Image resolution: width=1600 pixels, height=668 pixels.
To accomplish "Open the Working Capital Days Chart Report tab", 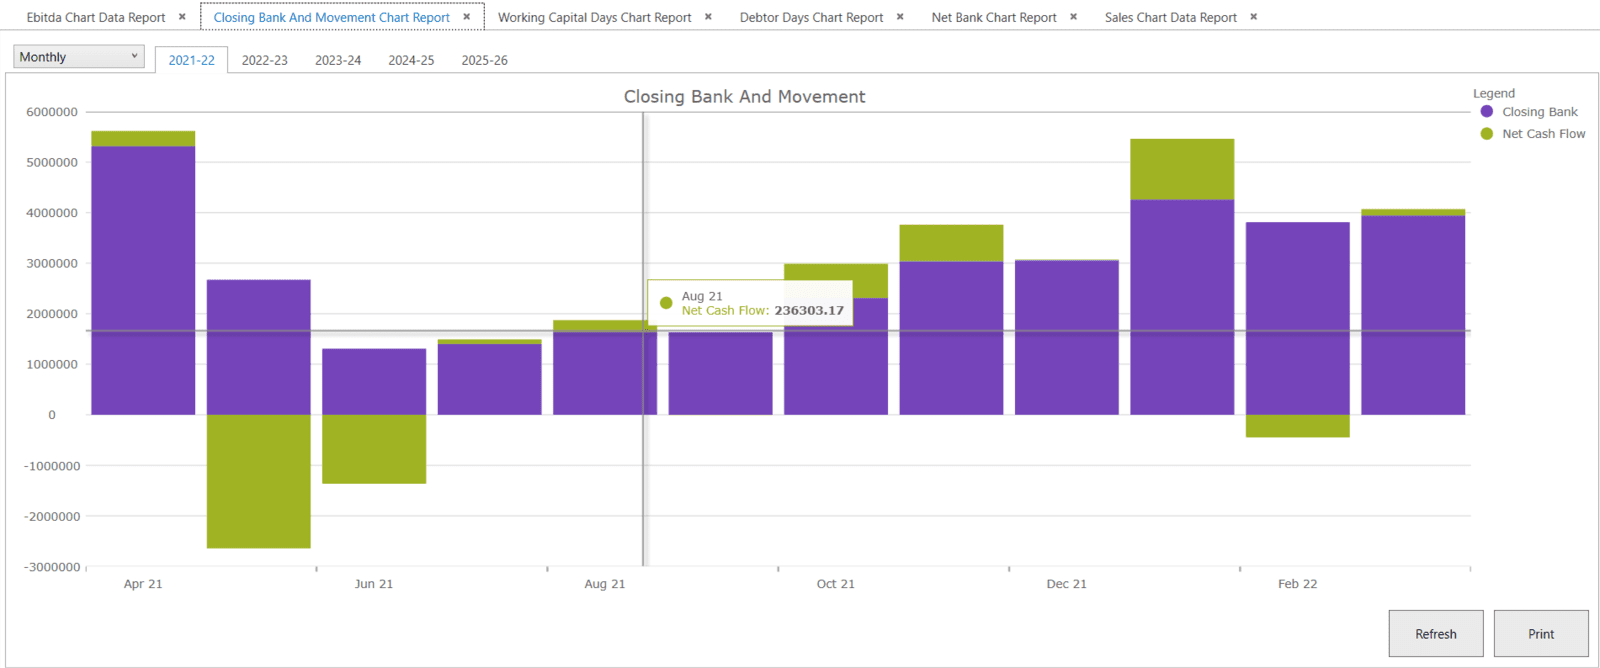I will pos(594,17).
